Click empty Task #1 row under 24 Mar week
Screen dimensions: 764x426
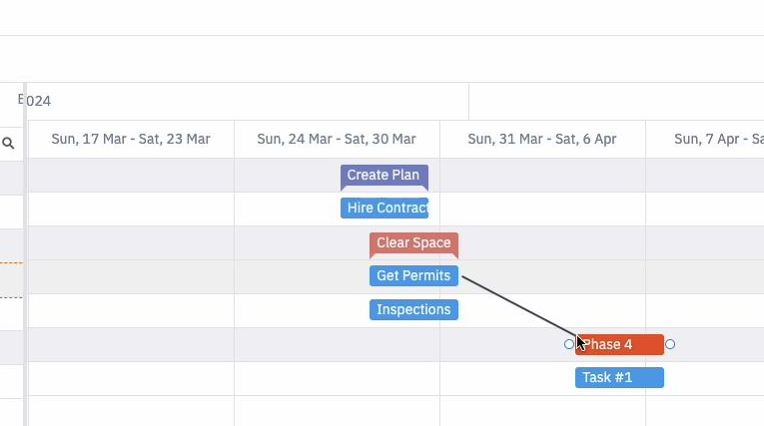tap(337, 378)
